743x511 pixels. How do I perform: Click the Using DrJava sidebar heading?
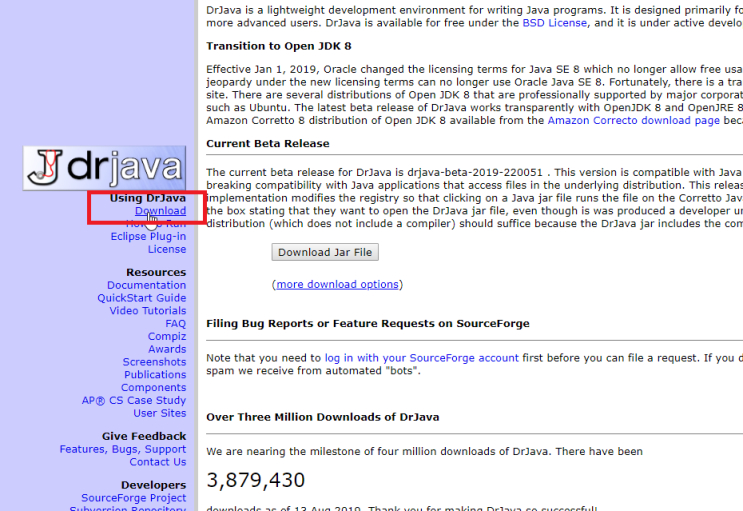point(148,198)
